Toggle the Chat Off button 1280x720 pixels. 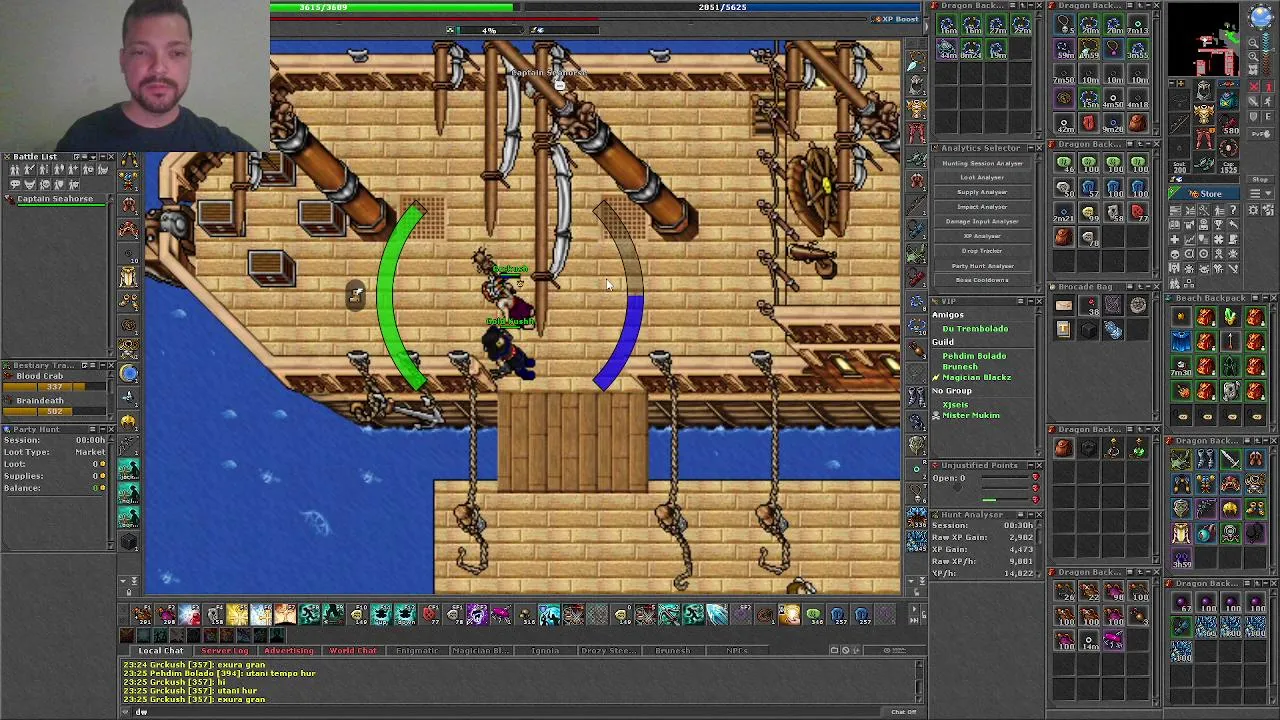pyautogui.click(x=903, y=712)
